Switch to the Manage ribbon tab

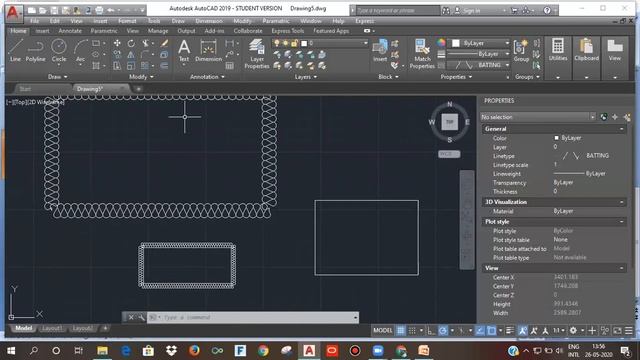[x=158, y=31]
